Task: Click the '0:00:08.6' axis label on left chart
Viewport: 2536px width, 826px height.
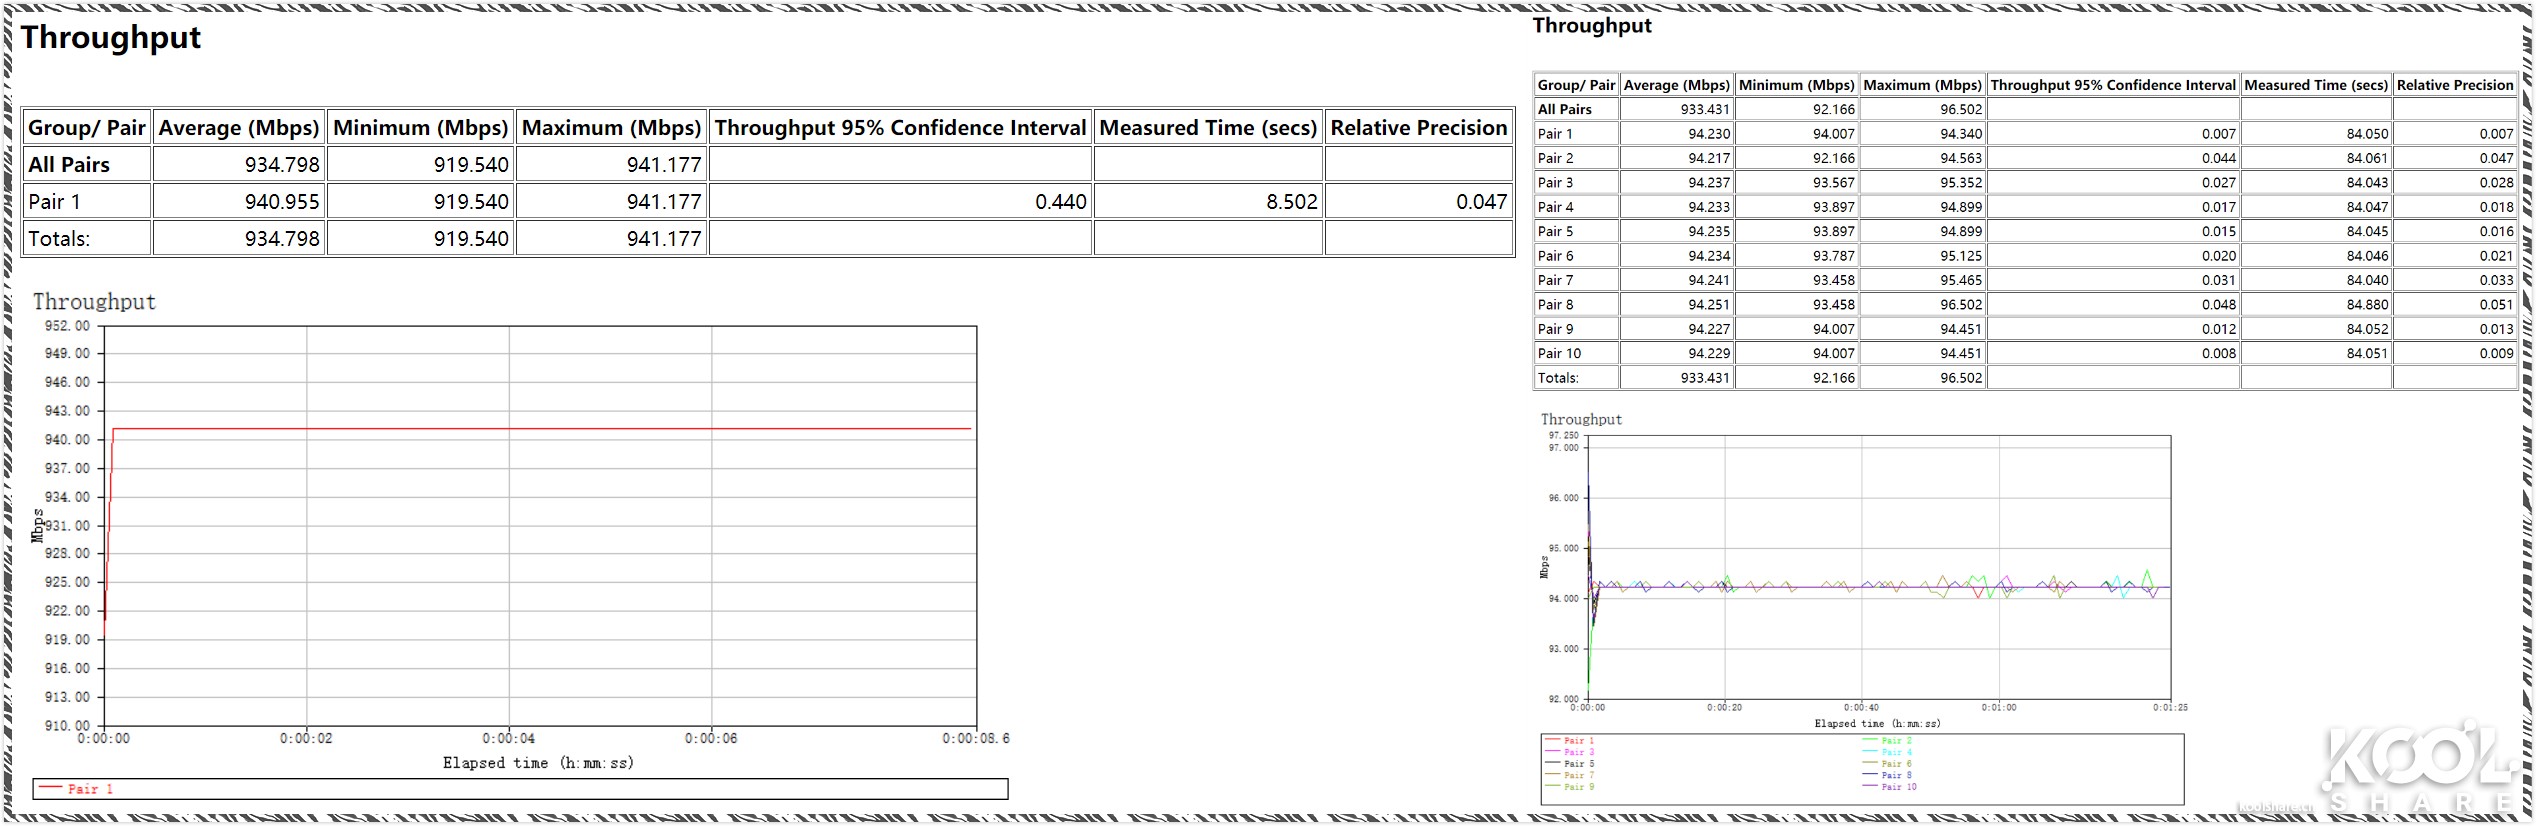Action: [976, 738]
